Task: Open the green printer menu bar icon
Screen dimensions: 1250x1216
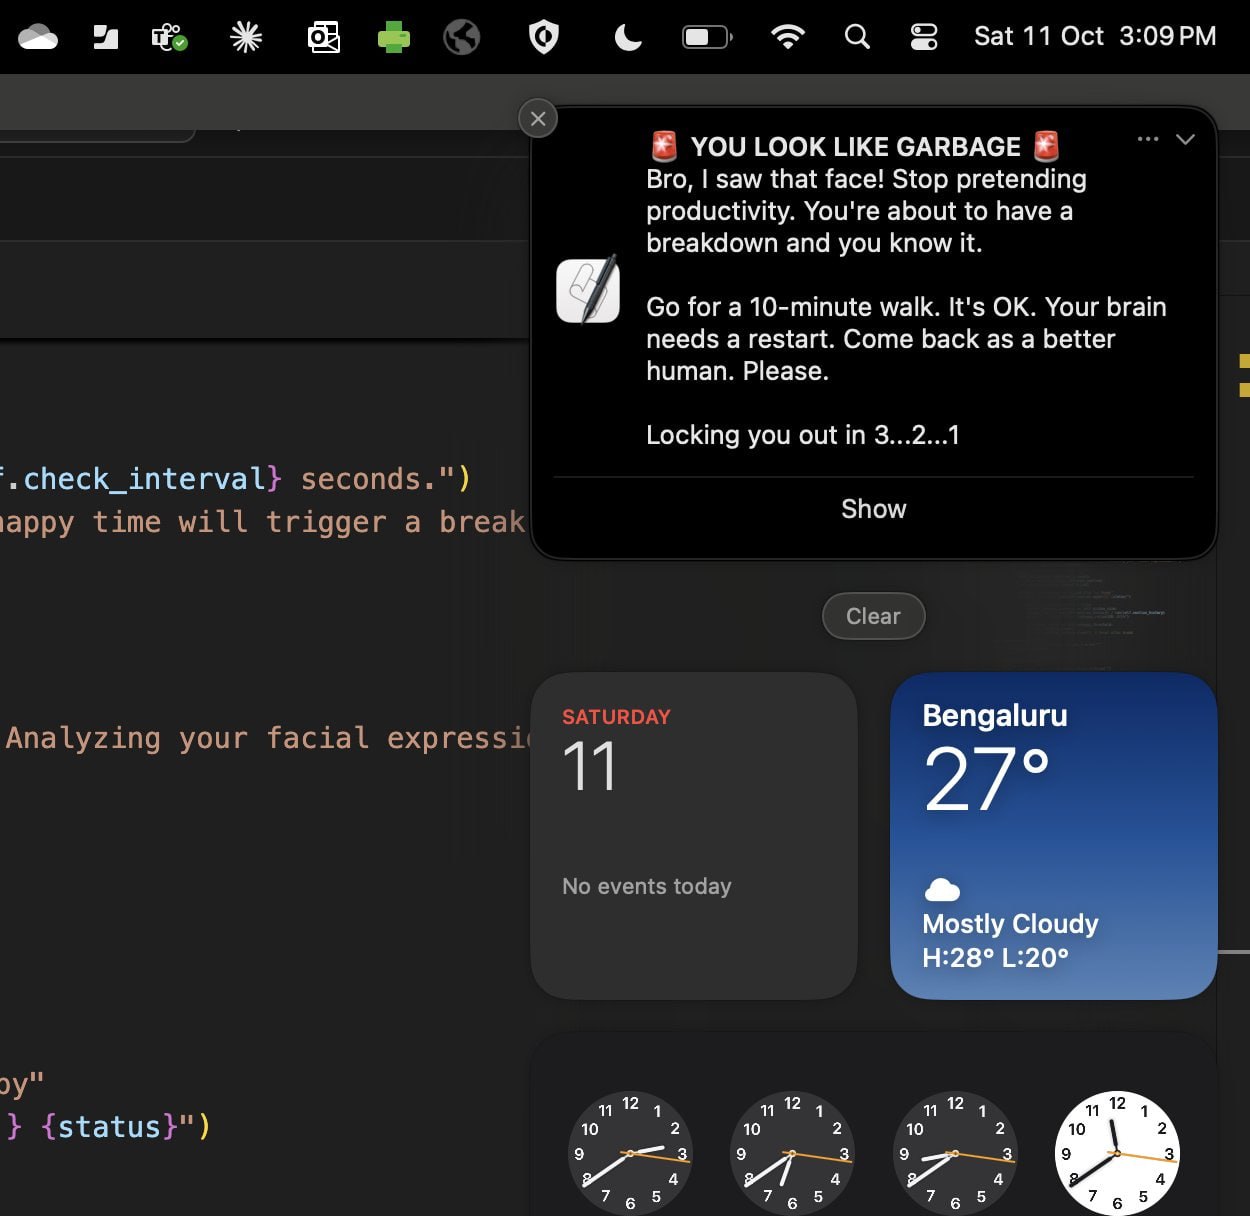Action: [393, 38]
